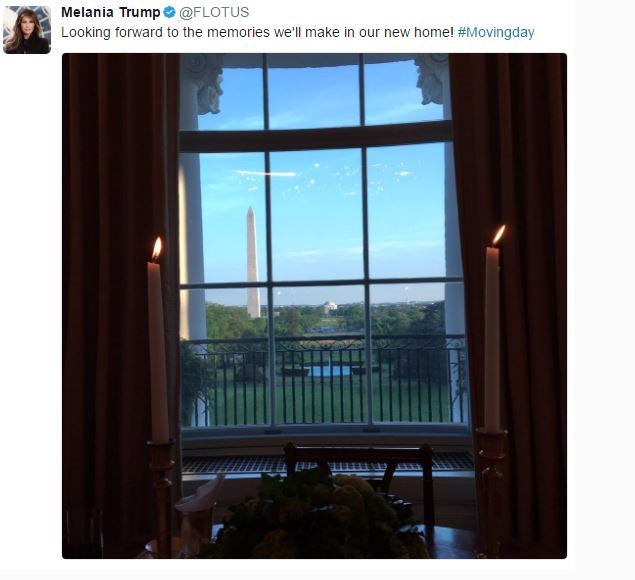Click the South Lawn fountain in photo
Viewport: 635px width, 580px height.
click(x=328, y=371)
